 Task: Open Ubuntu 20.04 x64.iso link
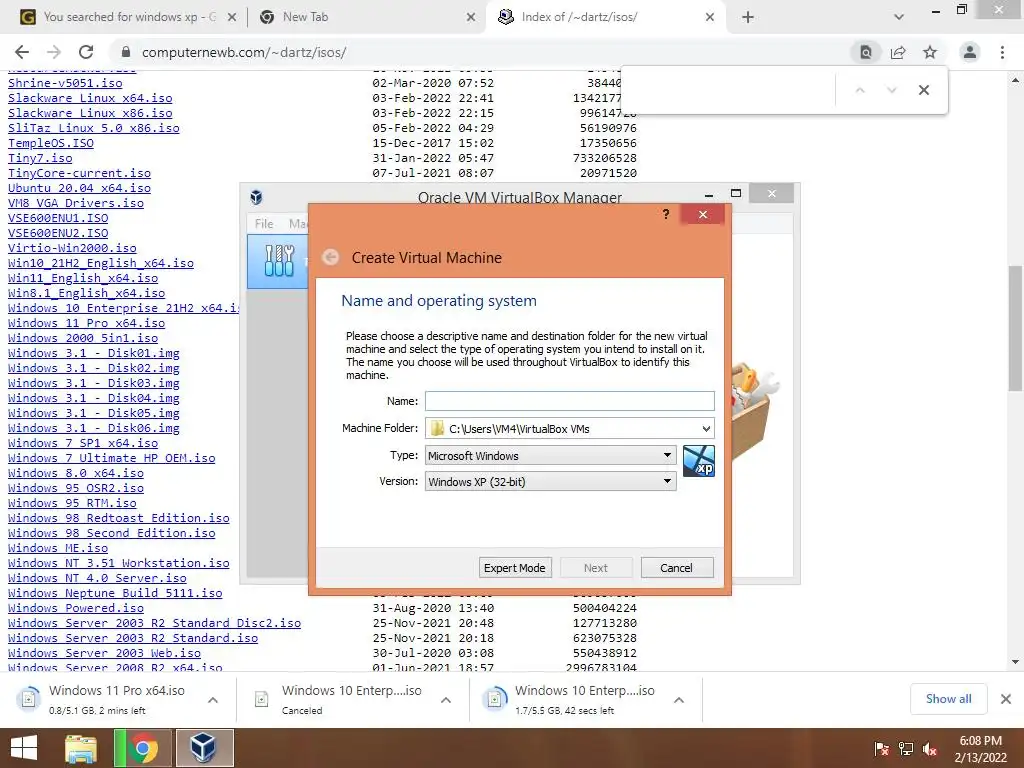point(79,188)
